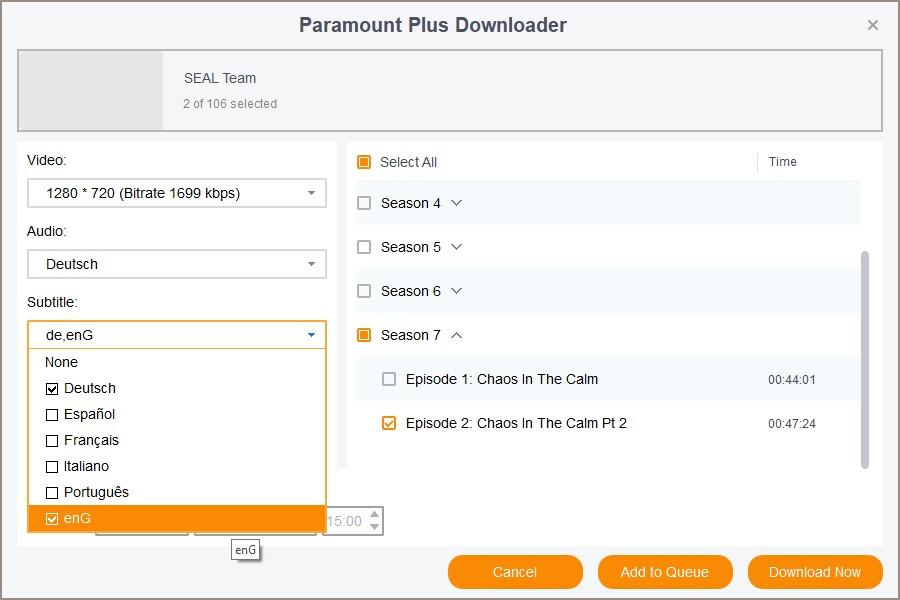
Task: Check Episode 1: Chaos In The Calm
Action: click(x=389, y=379)
